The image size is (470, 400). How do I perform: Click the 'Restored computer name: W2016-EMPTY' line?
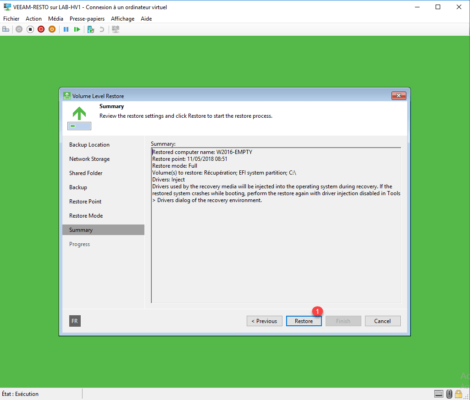coord(202,152)
